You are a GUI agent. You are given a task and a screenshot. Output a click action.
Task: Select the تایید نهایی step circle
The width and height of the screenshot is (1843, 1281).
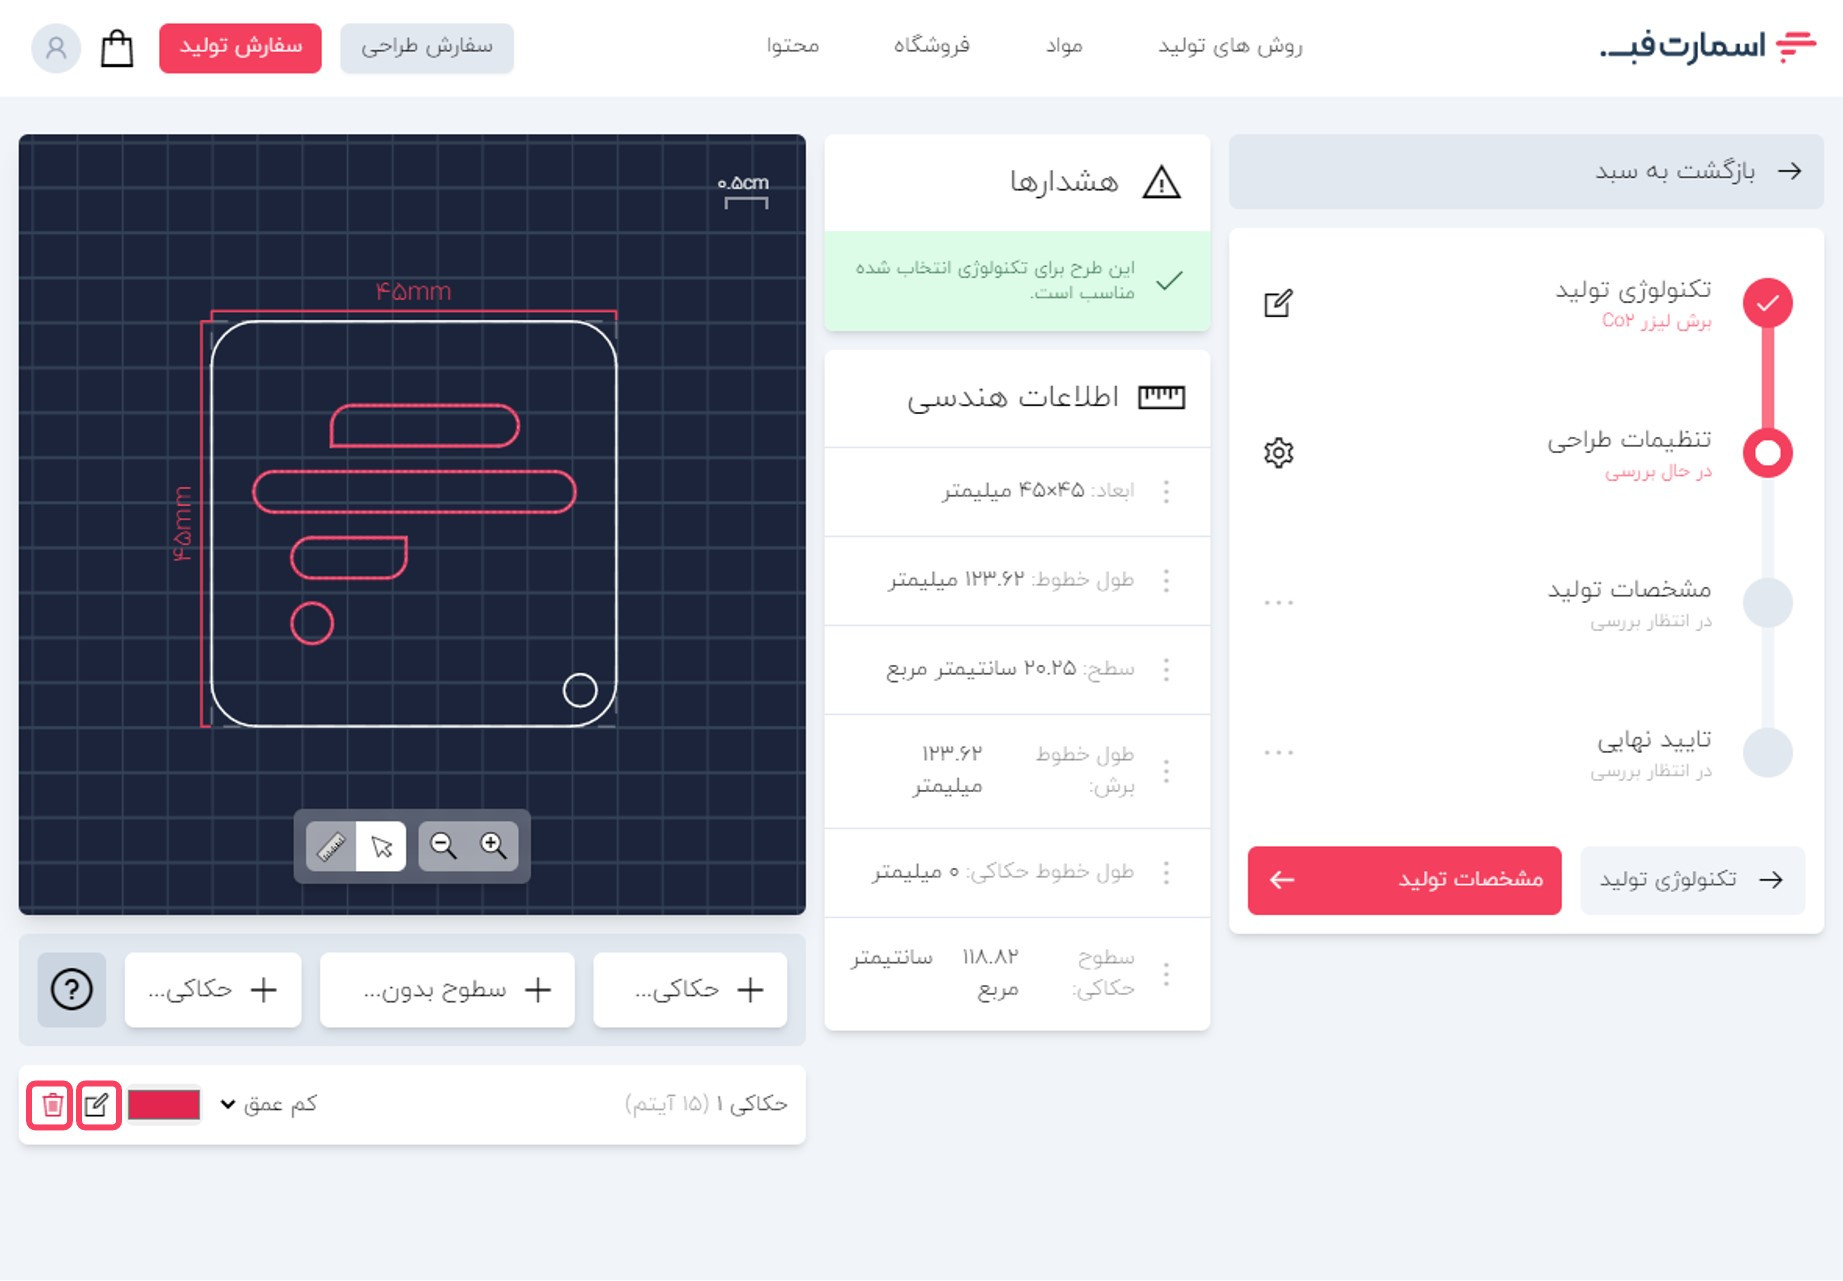(x=1767, y=753)
